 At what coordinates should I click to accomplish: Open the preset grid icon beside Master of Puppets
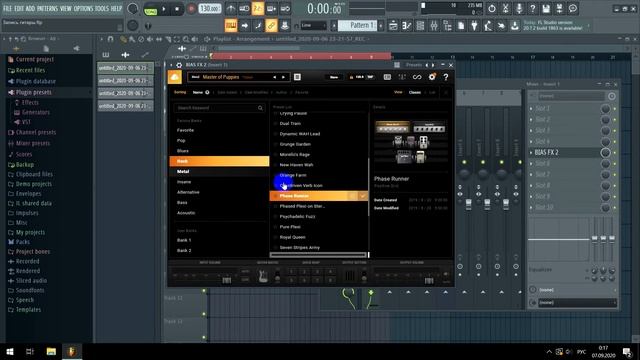(297, 77)
